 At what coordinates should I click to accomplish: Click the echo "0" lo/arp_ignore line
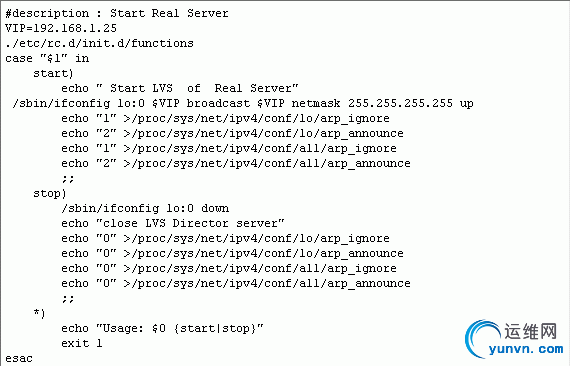click(225, 238)
